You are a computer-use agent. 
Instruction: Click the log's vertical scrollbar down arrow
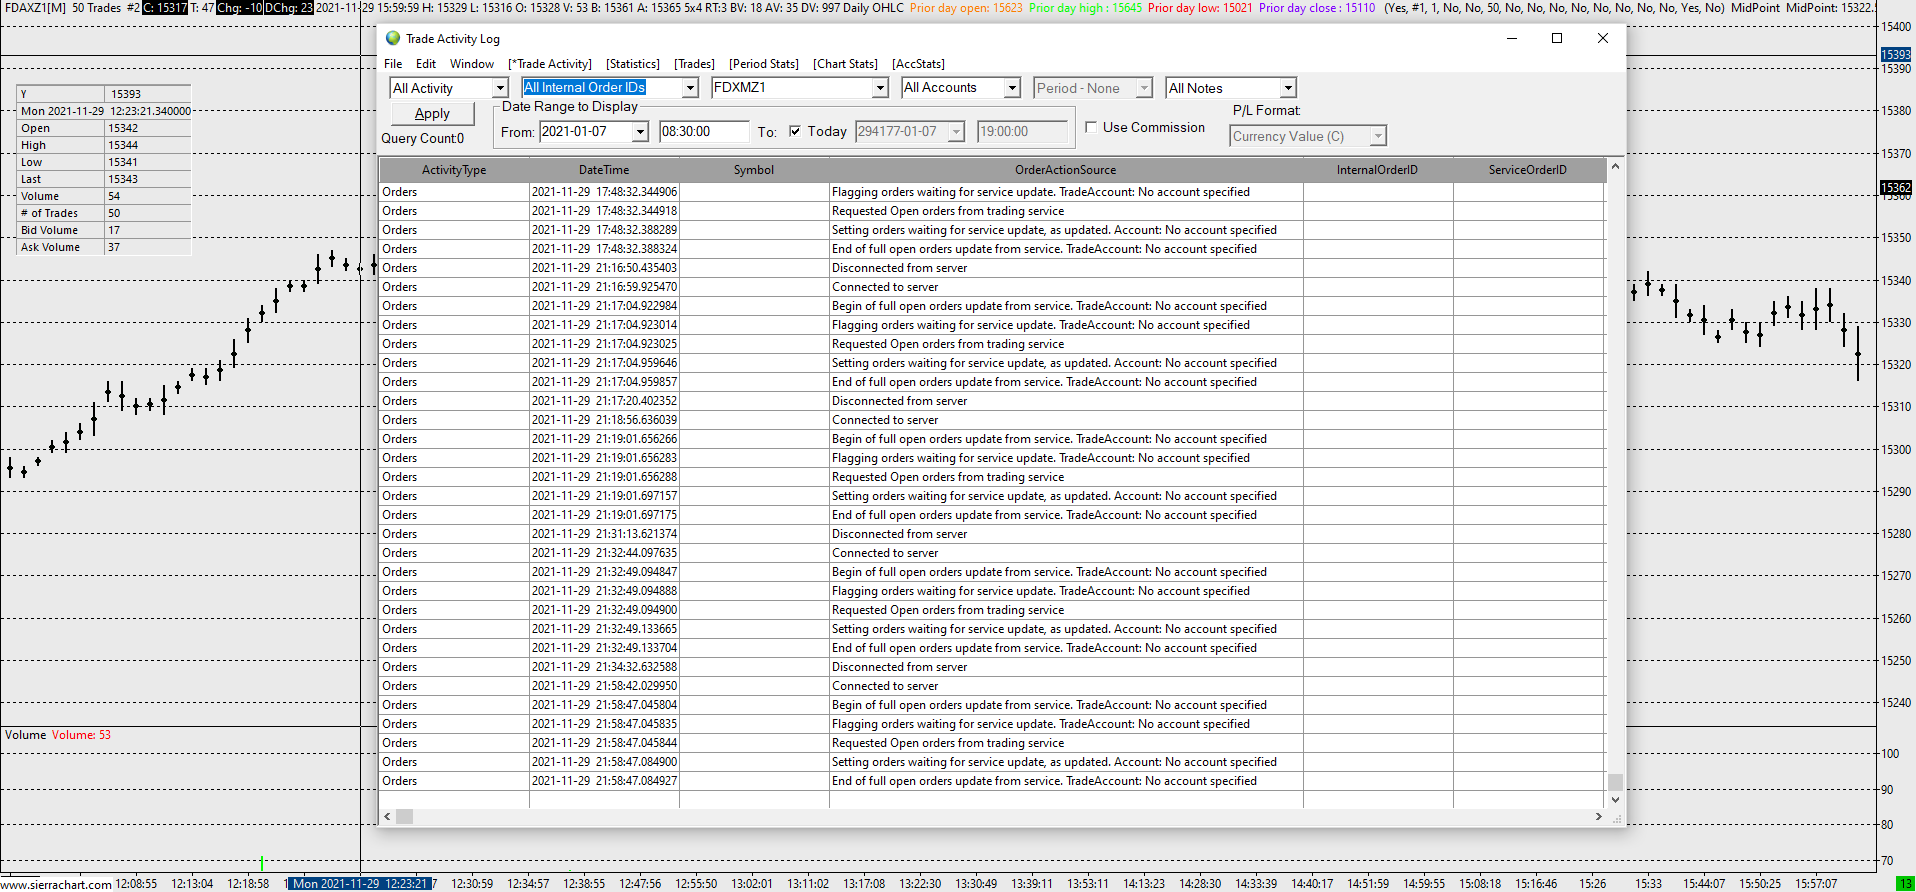tap(1615, 800)
